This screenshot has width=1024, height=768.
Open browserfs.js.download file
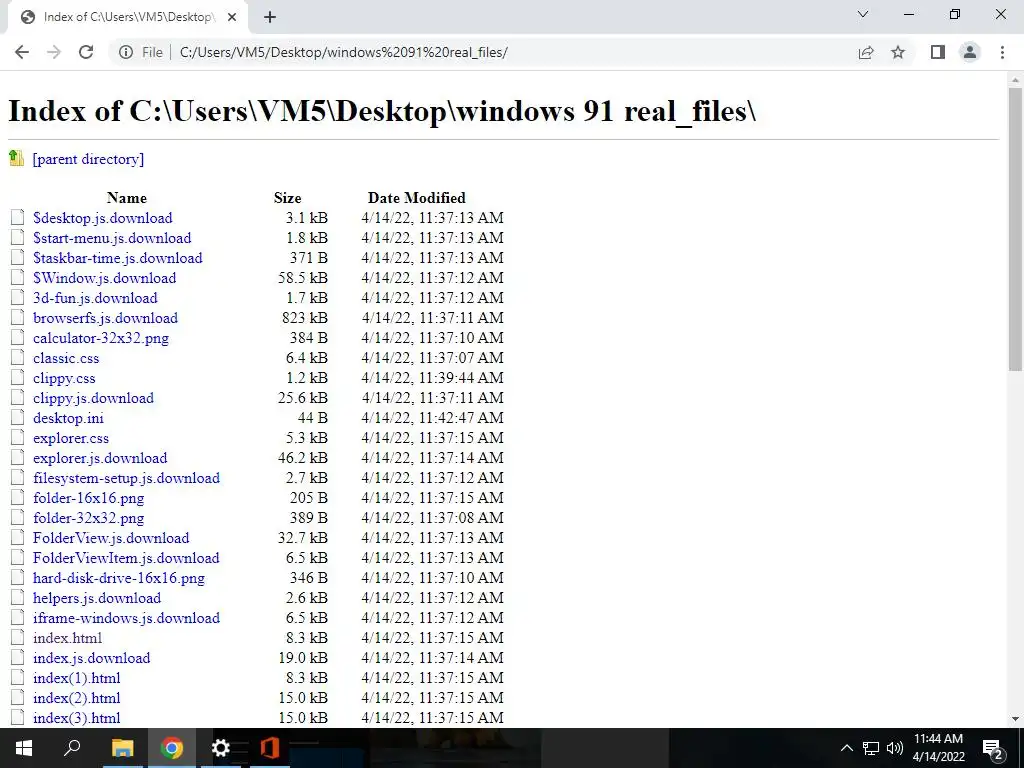[105, 318]
